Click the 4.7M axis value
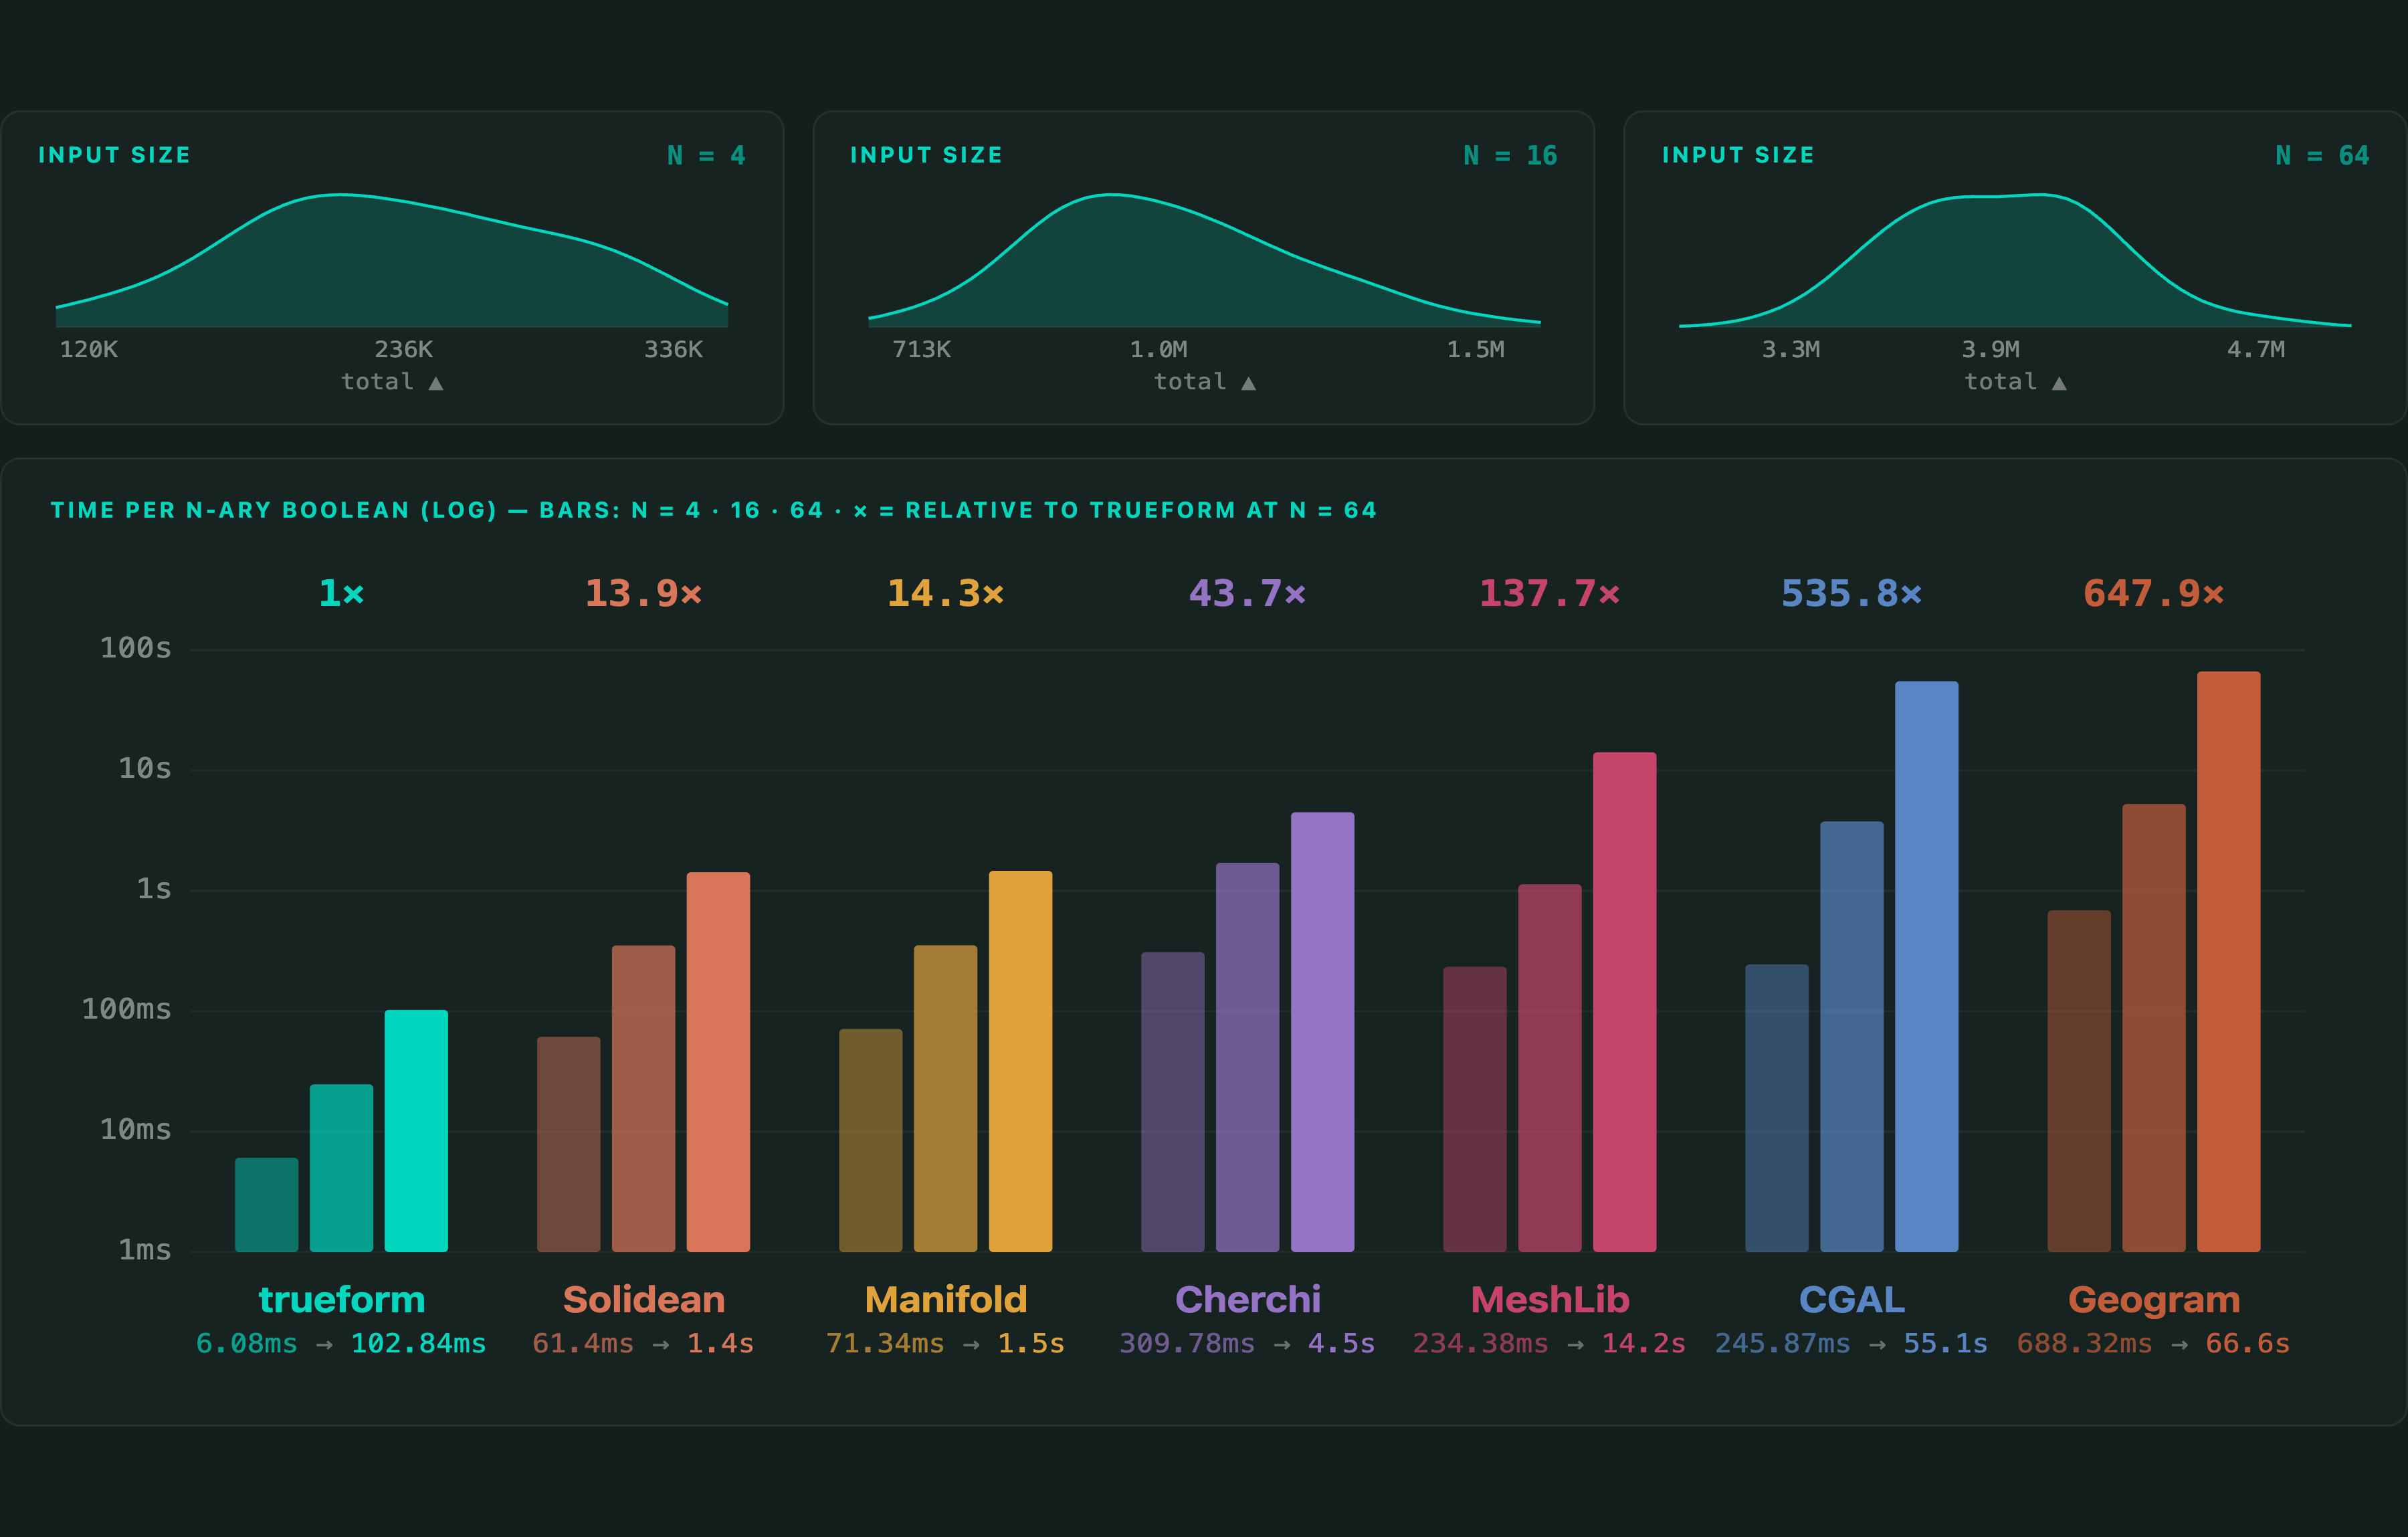The image size is (2408, 1537). [2255, 349]
